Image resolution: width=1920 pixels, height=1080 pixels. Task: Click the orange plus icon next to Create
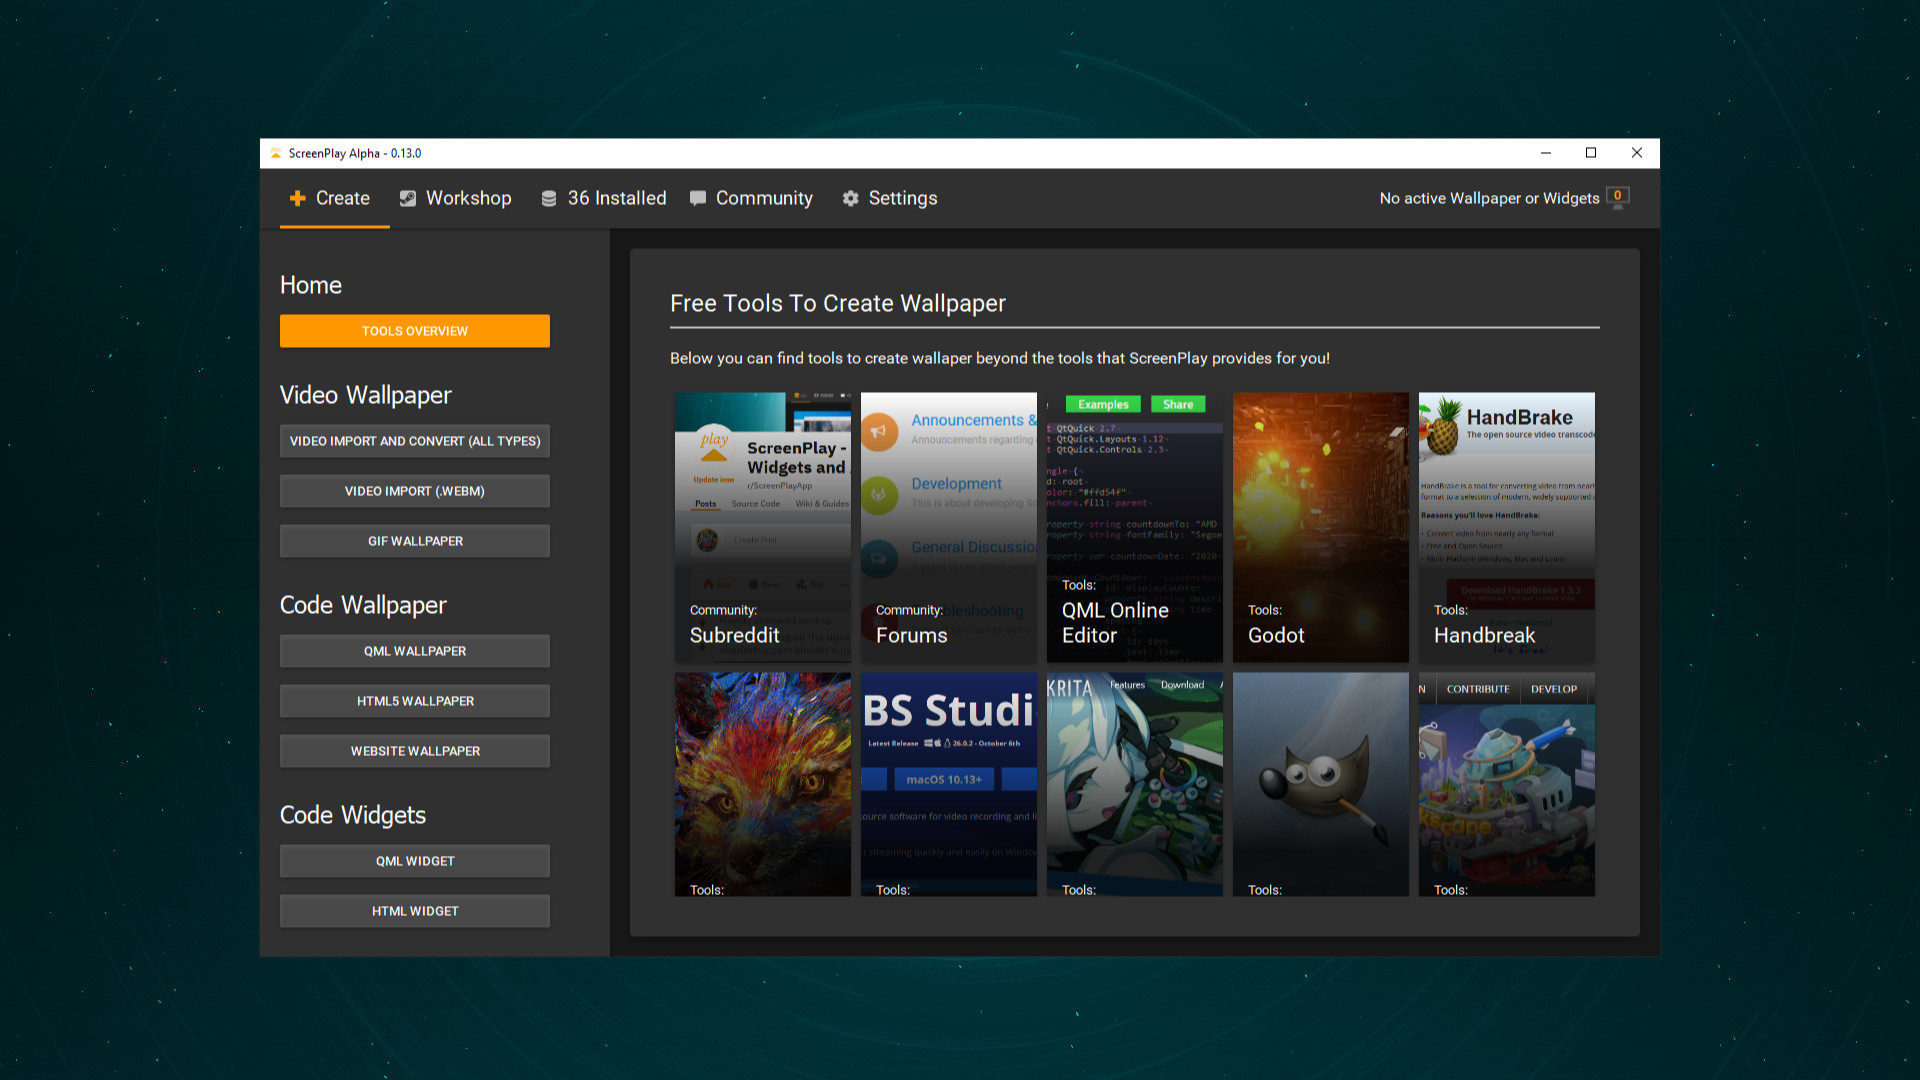(x=297, y=198)
